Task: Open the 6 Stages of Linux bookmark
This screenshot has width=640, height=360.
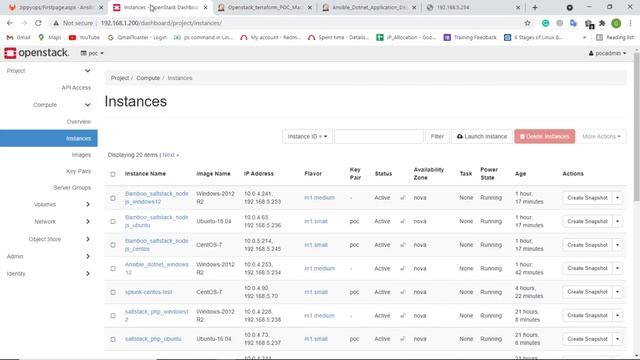Action: (x=533, y=38)
